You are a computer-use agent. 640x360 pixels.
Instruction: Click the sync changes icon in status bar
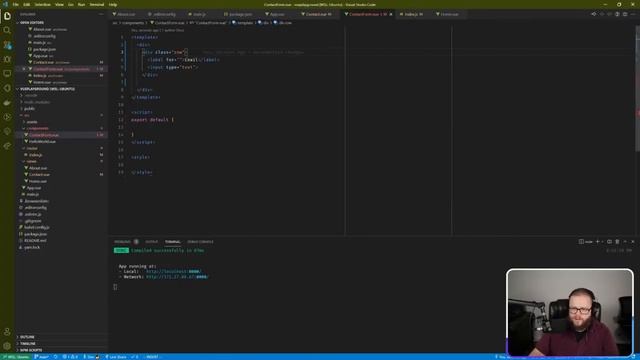[x=56, y=357]
